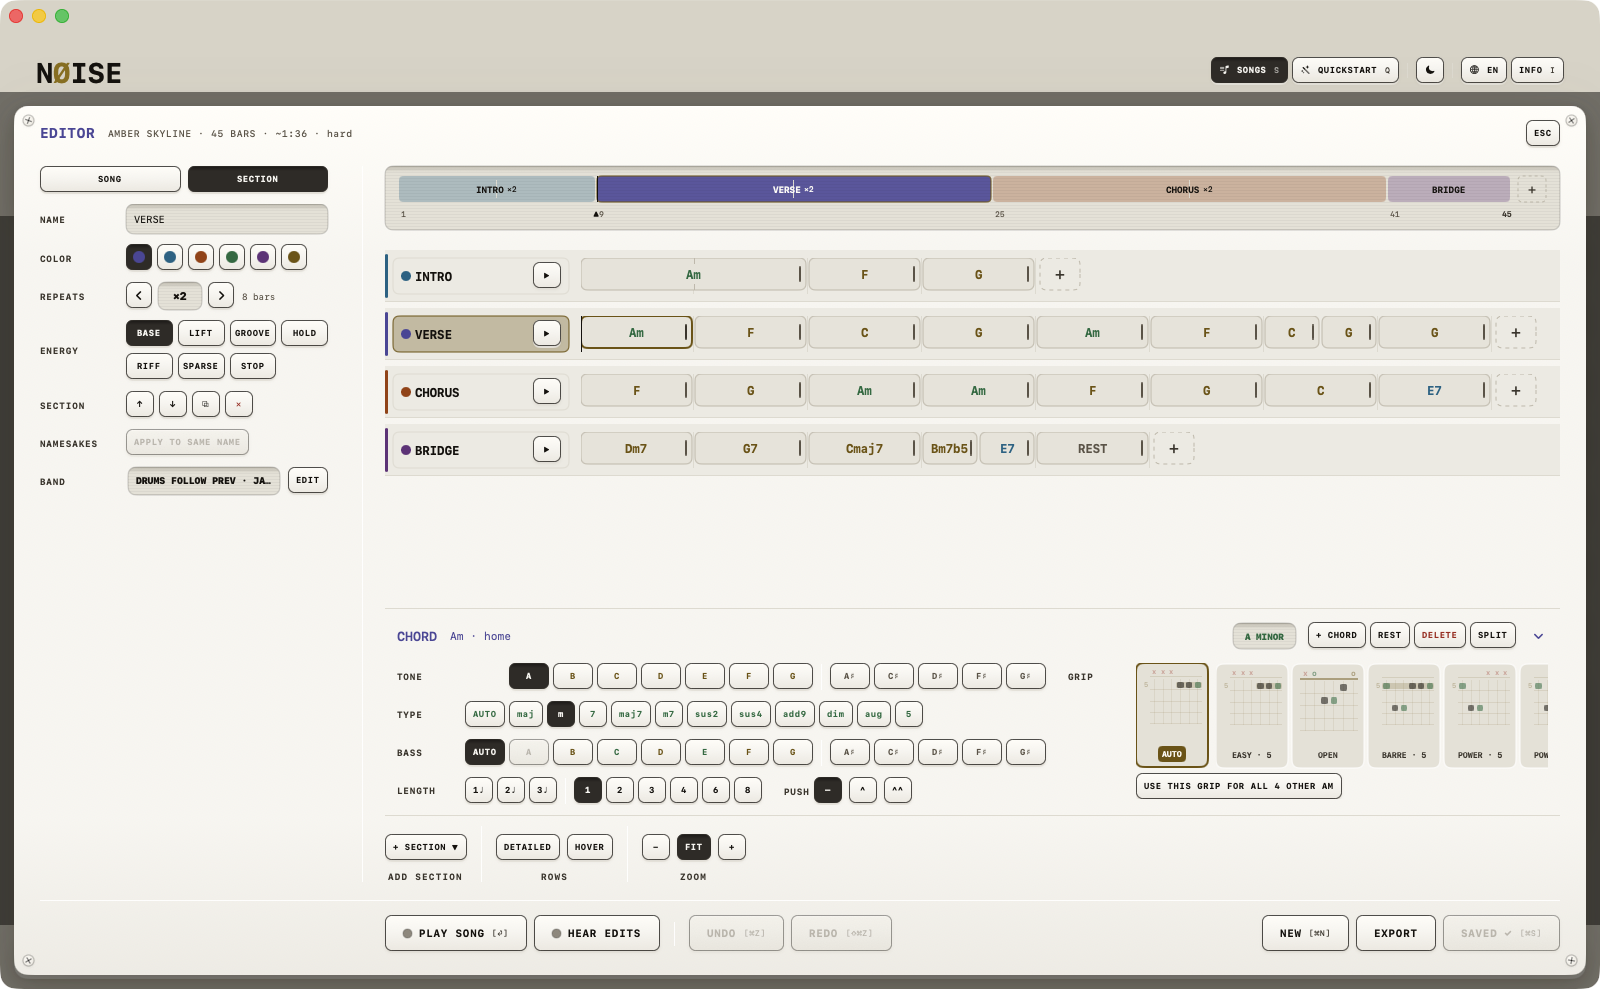Viewport: 1600px width, 989px height.
Task: Split the selected chord
Action: (1493, 635)
